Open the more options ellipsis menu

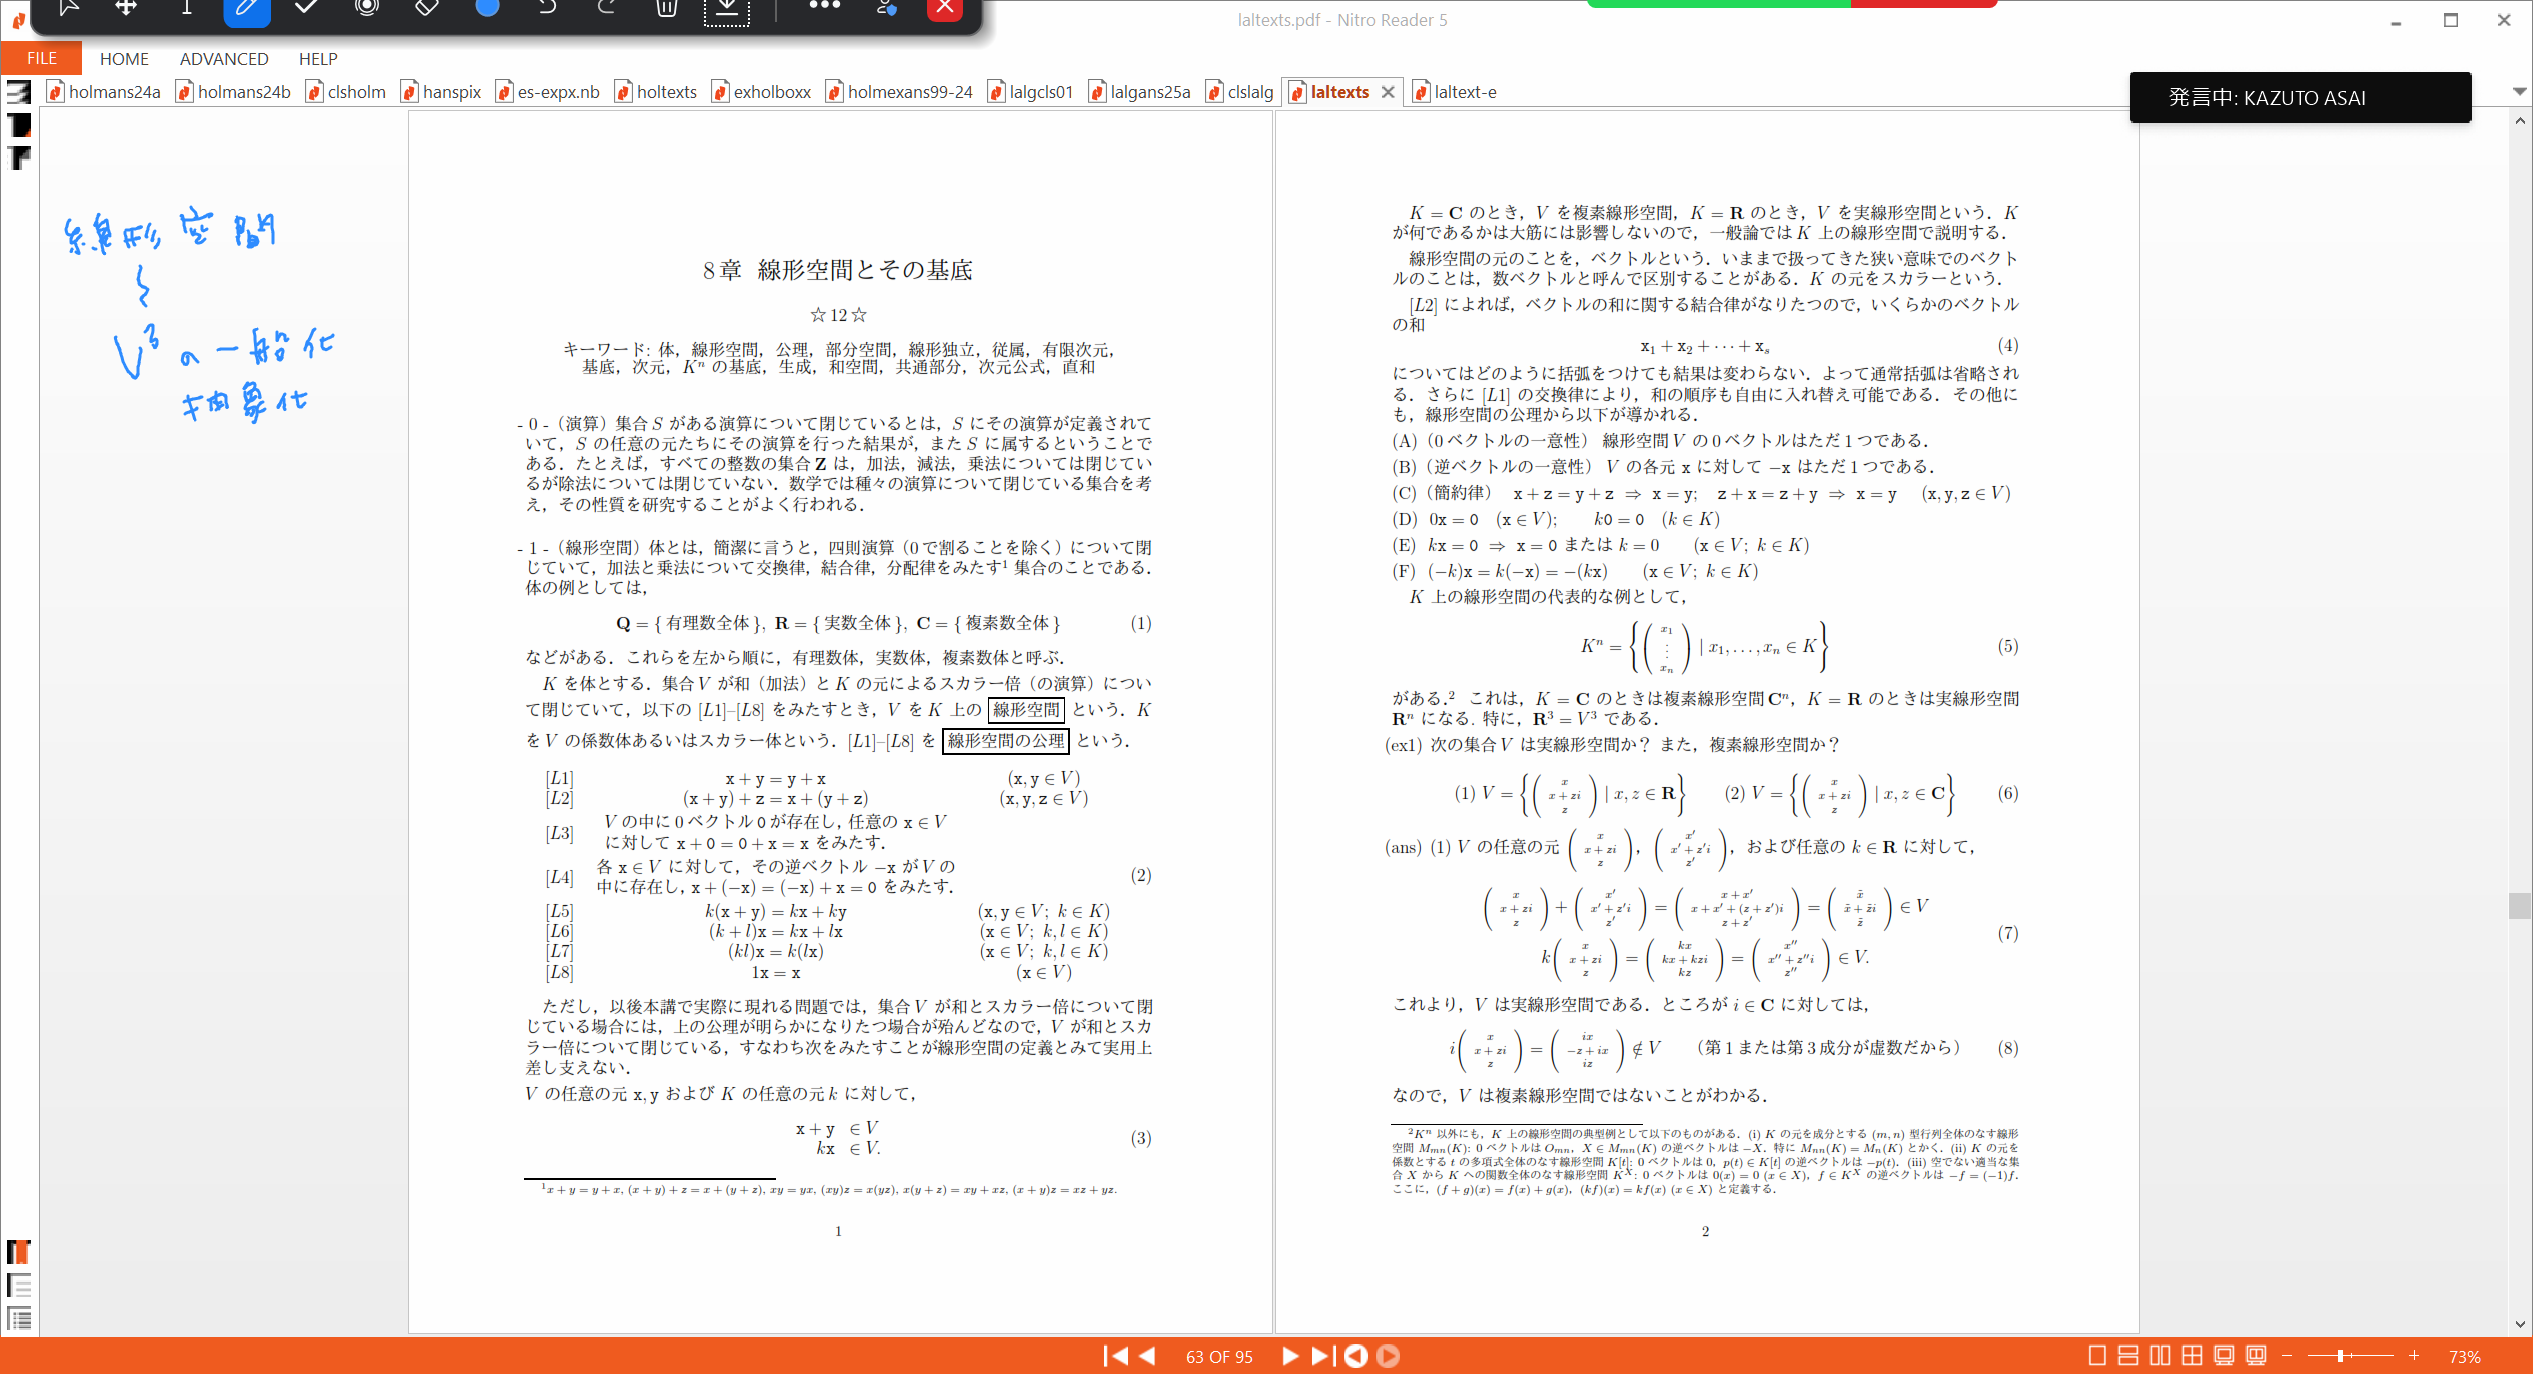824,6
